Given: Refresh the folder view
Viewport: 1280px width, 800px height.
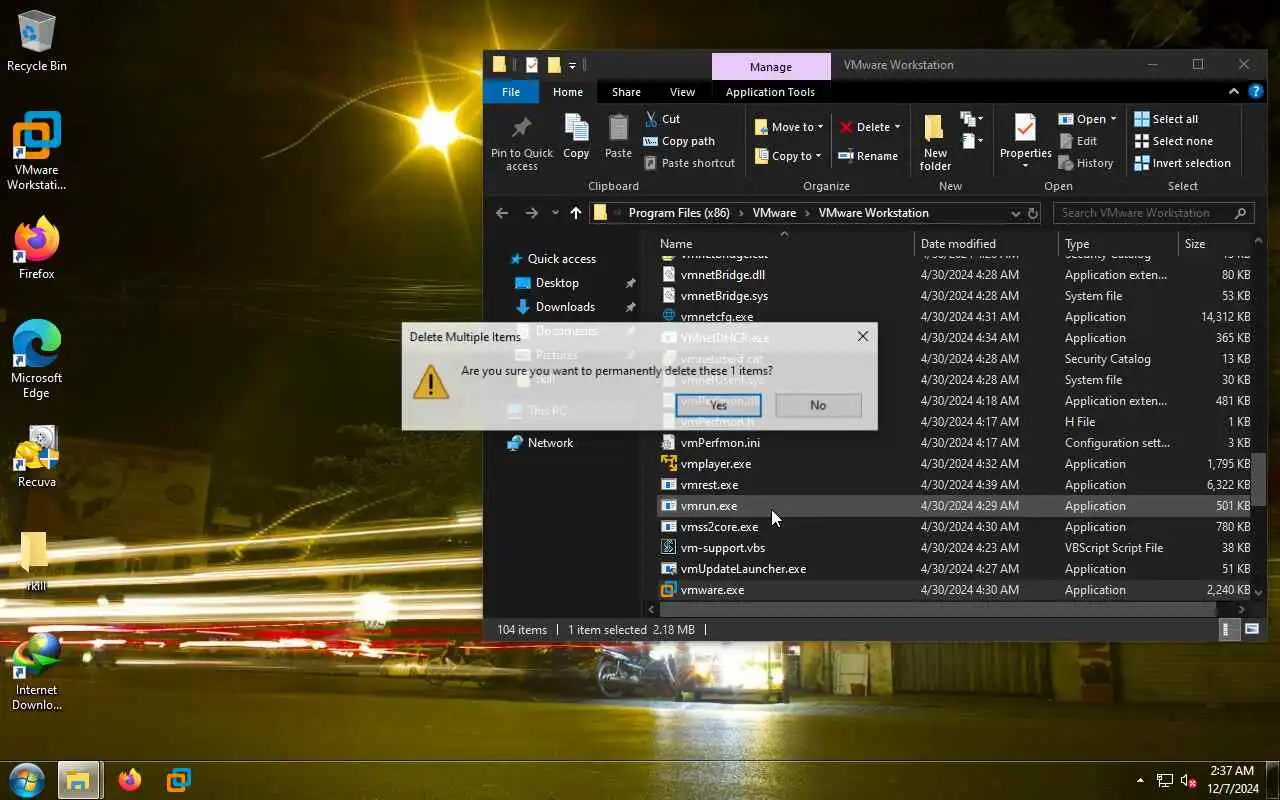Looking at the screenshot, I should coord(1033,213).
